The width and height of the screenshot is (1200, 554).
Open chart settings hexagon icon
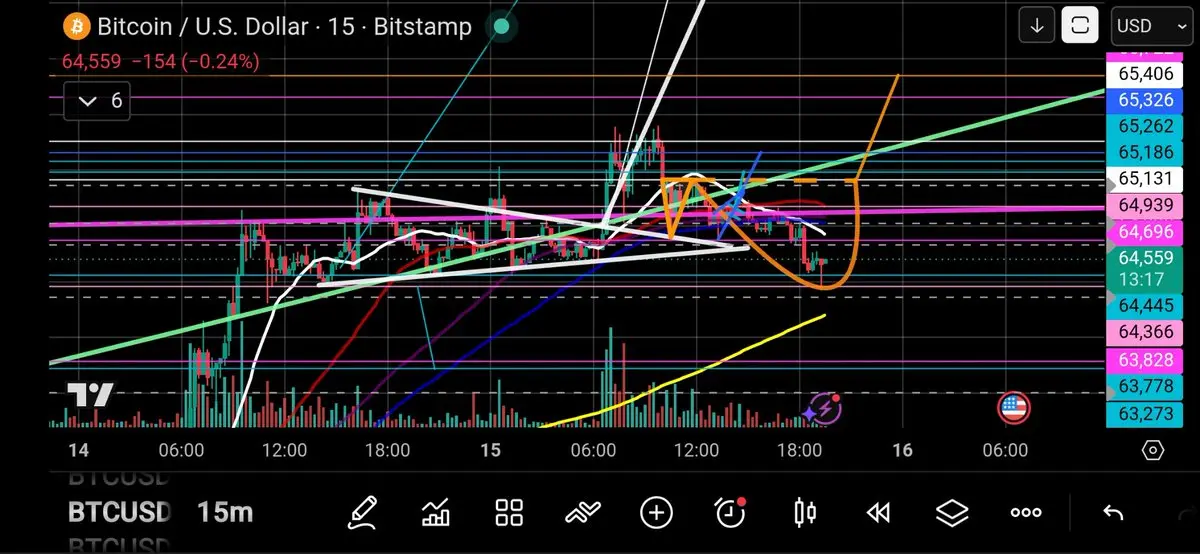click(1152, 451)
